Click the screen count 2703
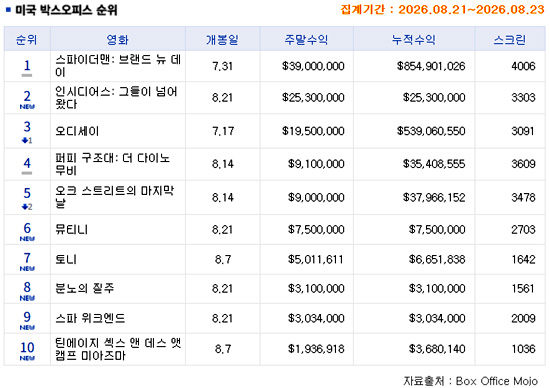The image size is (550, 388). pyautogui.click(x=523, y=229)
